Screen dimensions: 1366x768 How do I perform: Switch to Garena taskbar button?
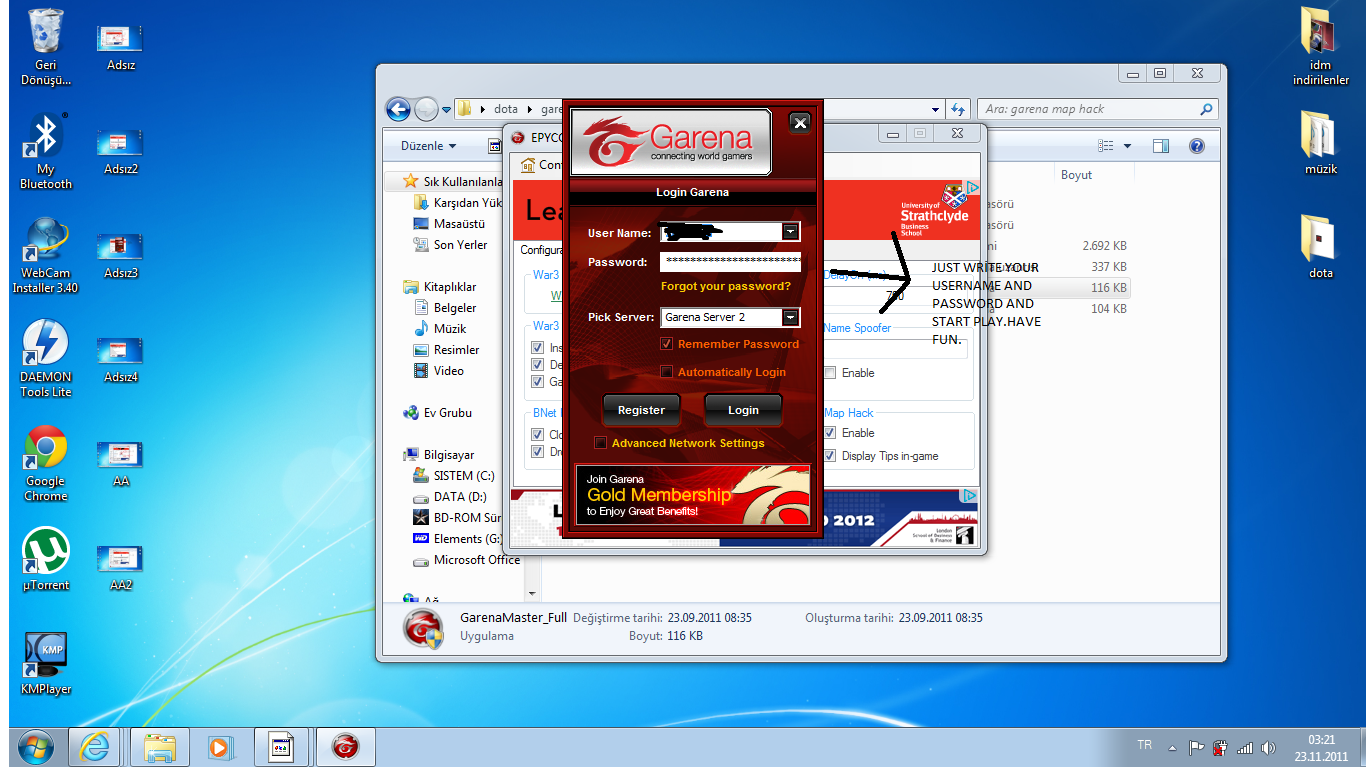[x=346, y=747]
